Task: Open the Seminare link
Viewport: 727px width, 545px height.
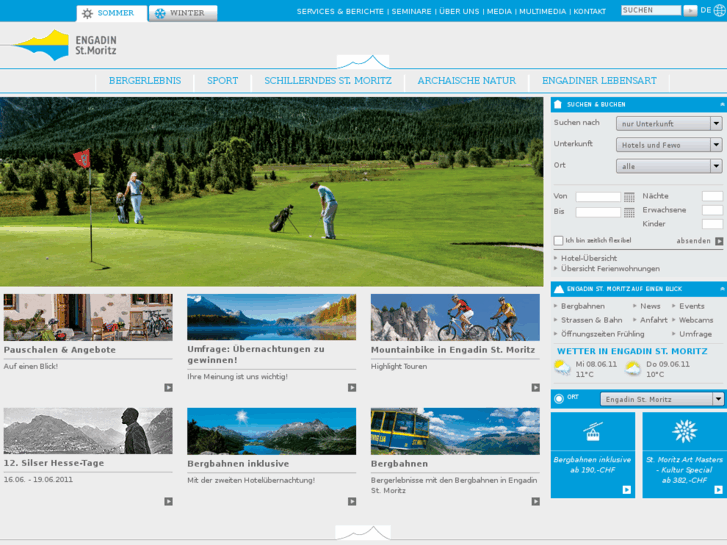Action: click(x=411, y=11)
